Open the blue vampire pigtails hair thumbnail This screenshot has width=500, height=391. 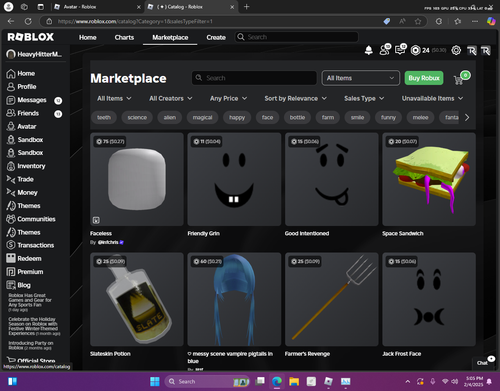point(234,299)
